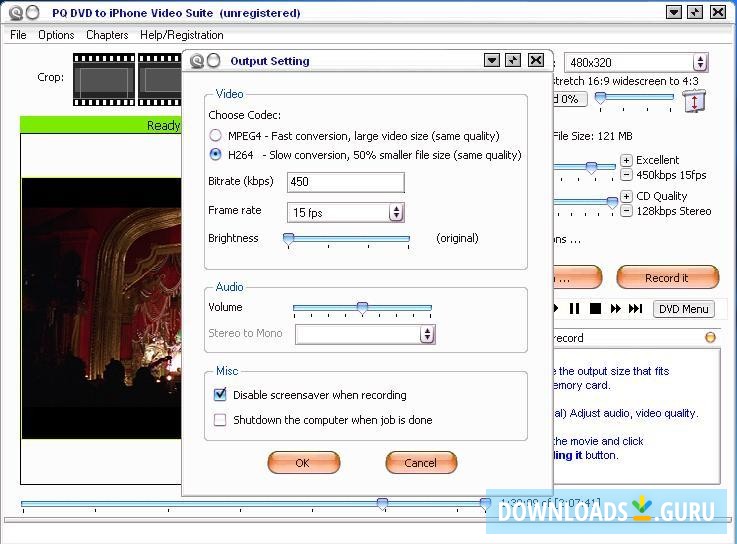Check Shutdown the computer when job is done

pyautogui.click(x=220, y=419)
